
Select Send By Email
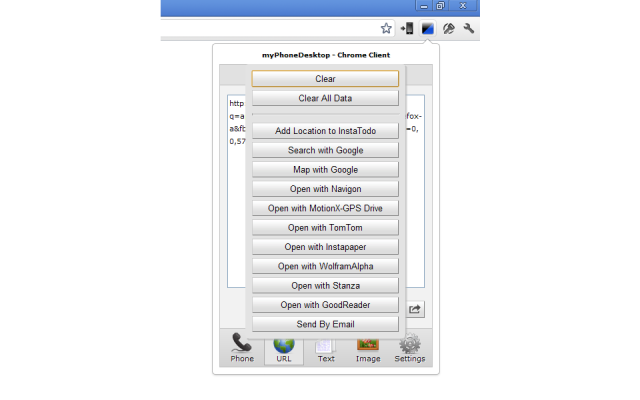325,324
